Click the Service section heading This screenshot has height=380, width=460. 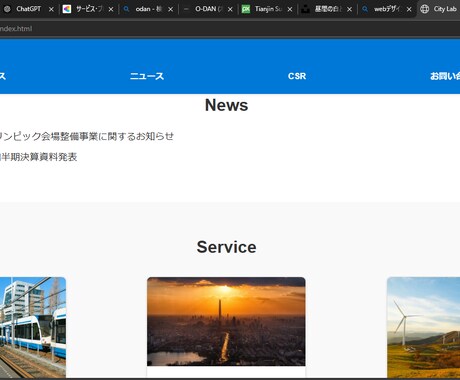[227, 247]
